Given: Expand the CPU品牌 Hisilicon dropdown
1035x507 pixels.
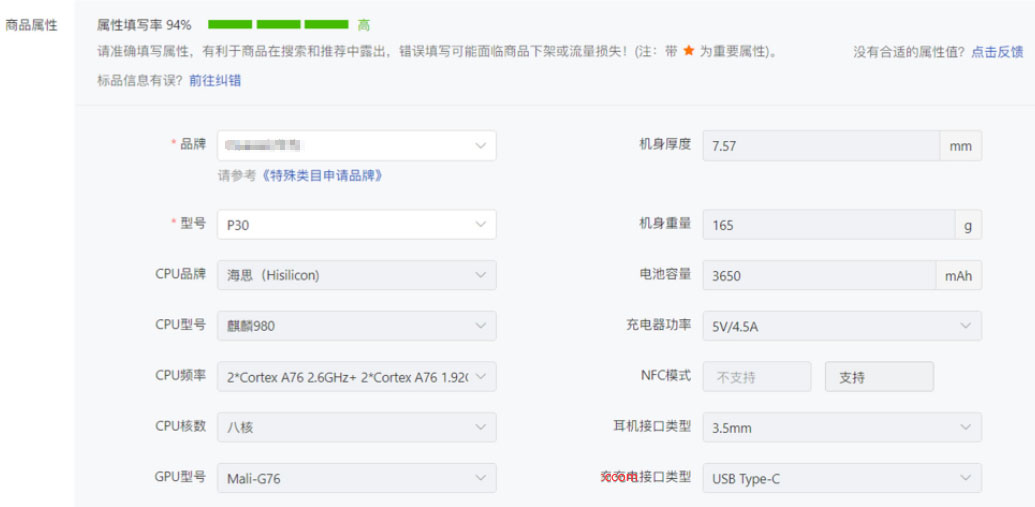Looking at the screenshot, I should 356,275.
